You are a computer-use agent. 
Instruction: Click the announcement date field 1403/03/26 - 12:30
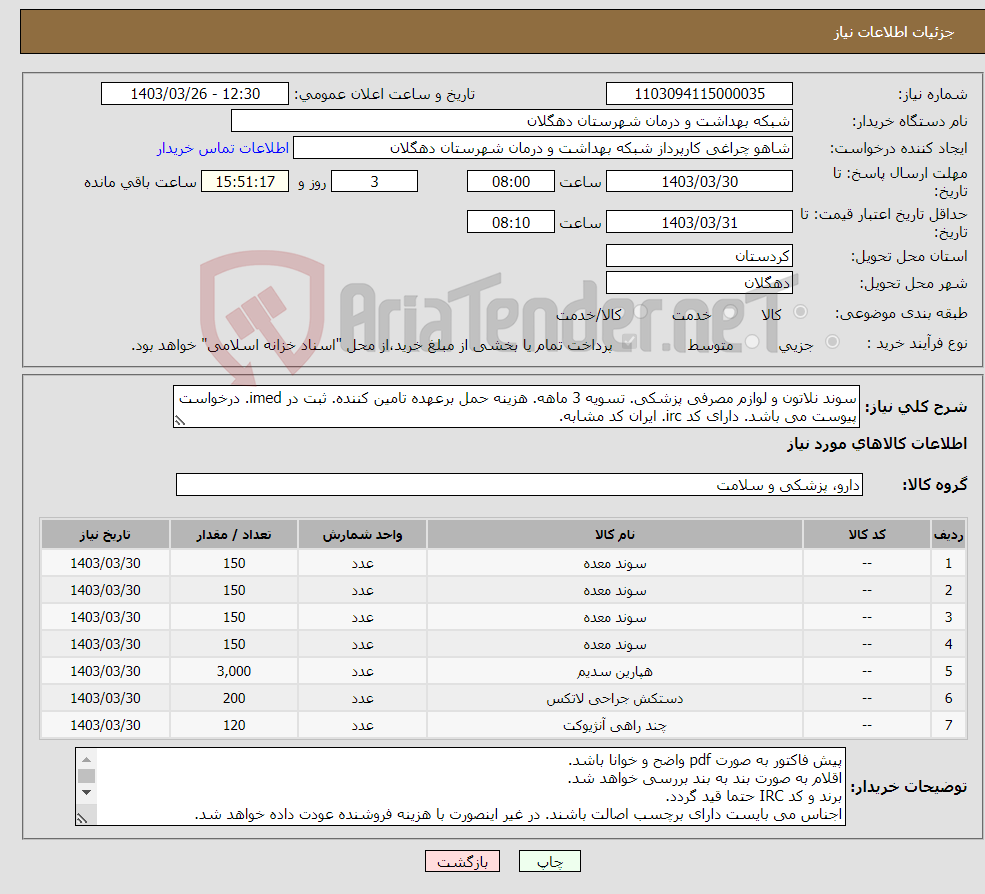point(195,94)
